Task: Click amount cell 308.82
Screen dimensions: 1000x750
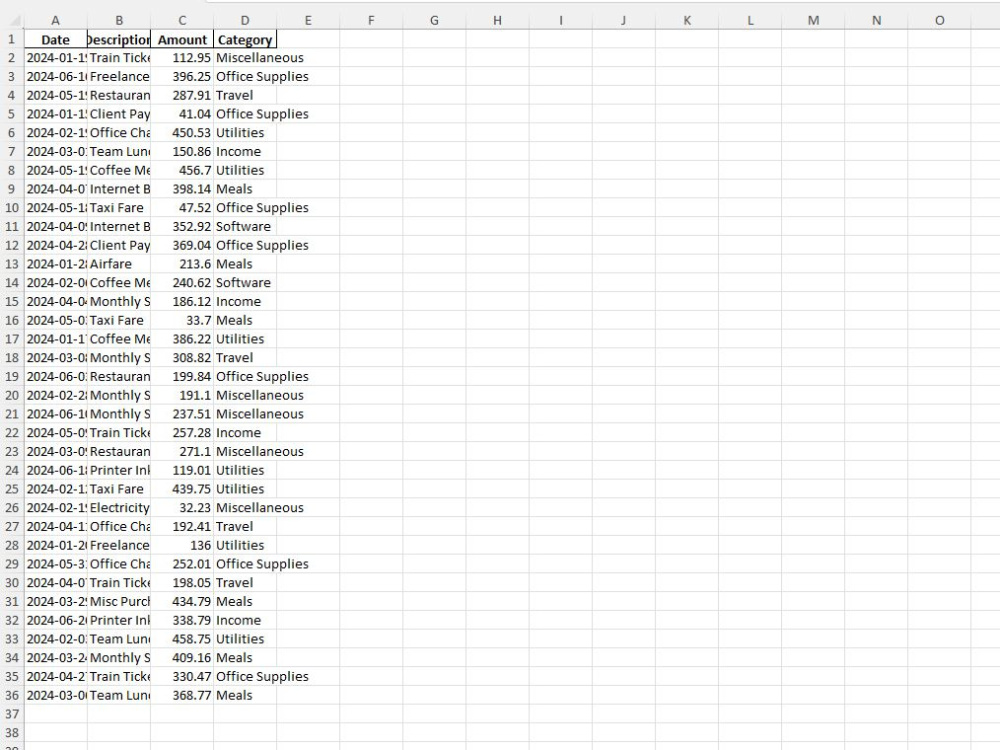Action: click(182, 358)
